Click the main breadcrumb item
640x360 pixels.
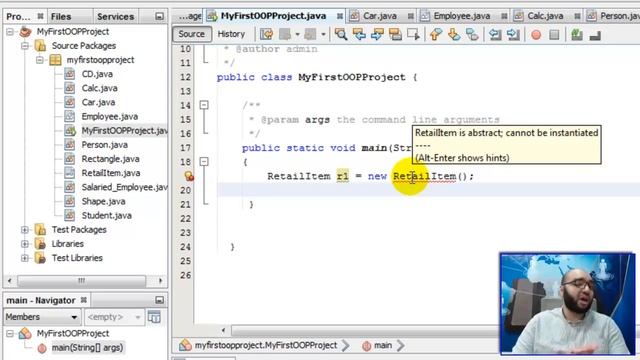point(383,345)
